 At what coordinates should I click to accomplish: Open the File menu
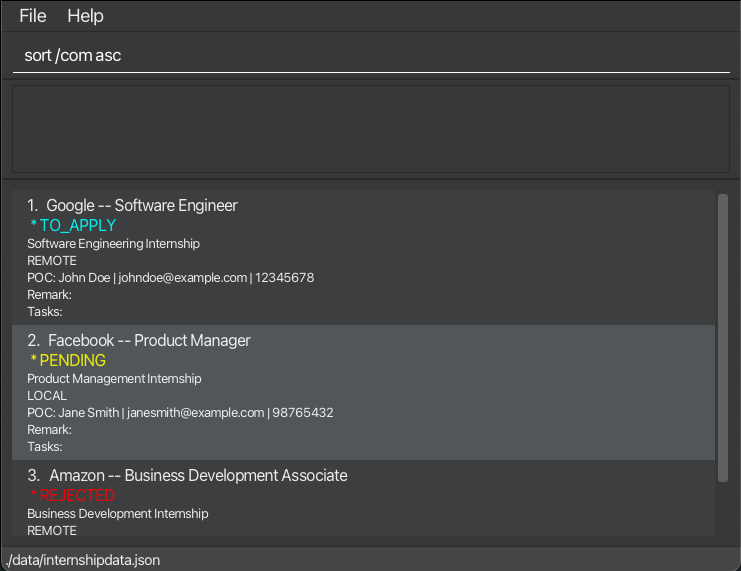click(x=33, y=16)
